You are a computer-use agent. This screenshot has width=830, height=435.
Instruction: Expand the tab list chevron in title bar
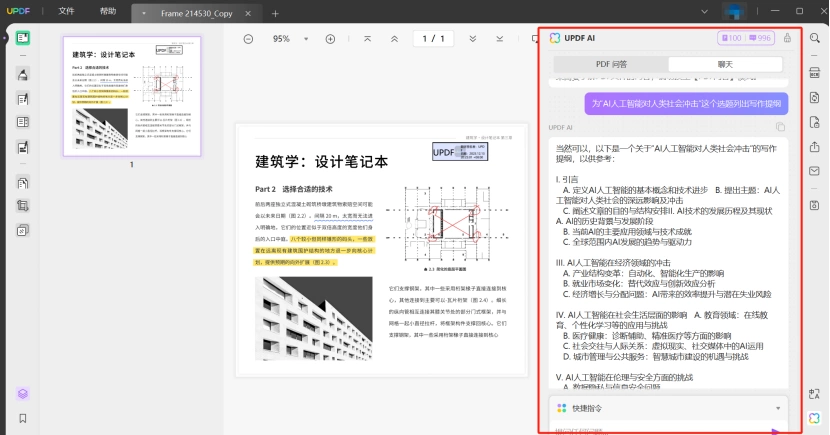click(x=704, y=12)
